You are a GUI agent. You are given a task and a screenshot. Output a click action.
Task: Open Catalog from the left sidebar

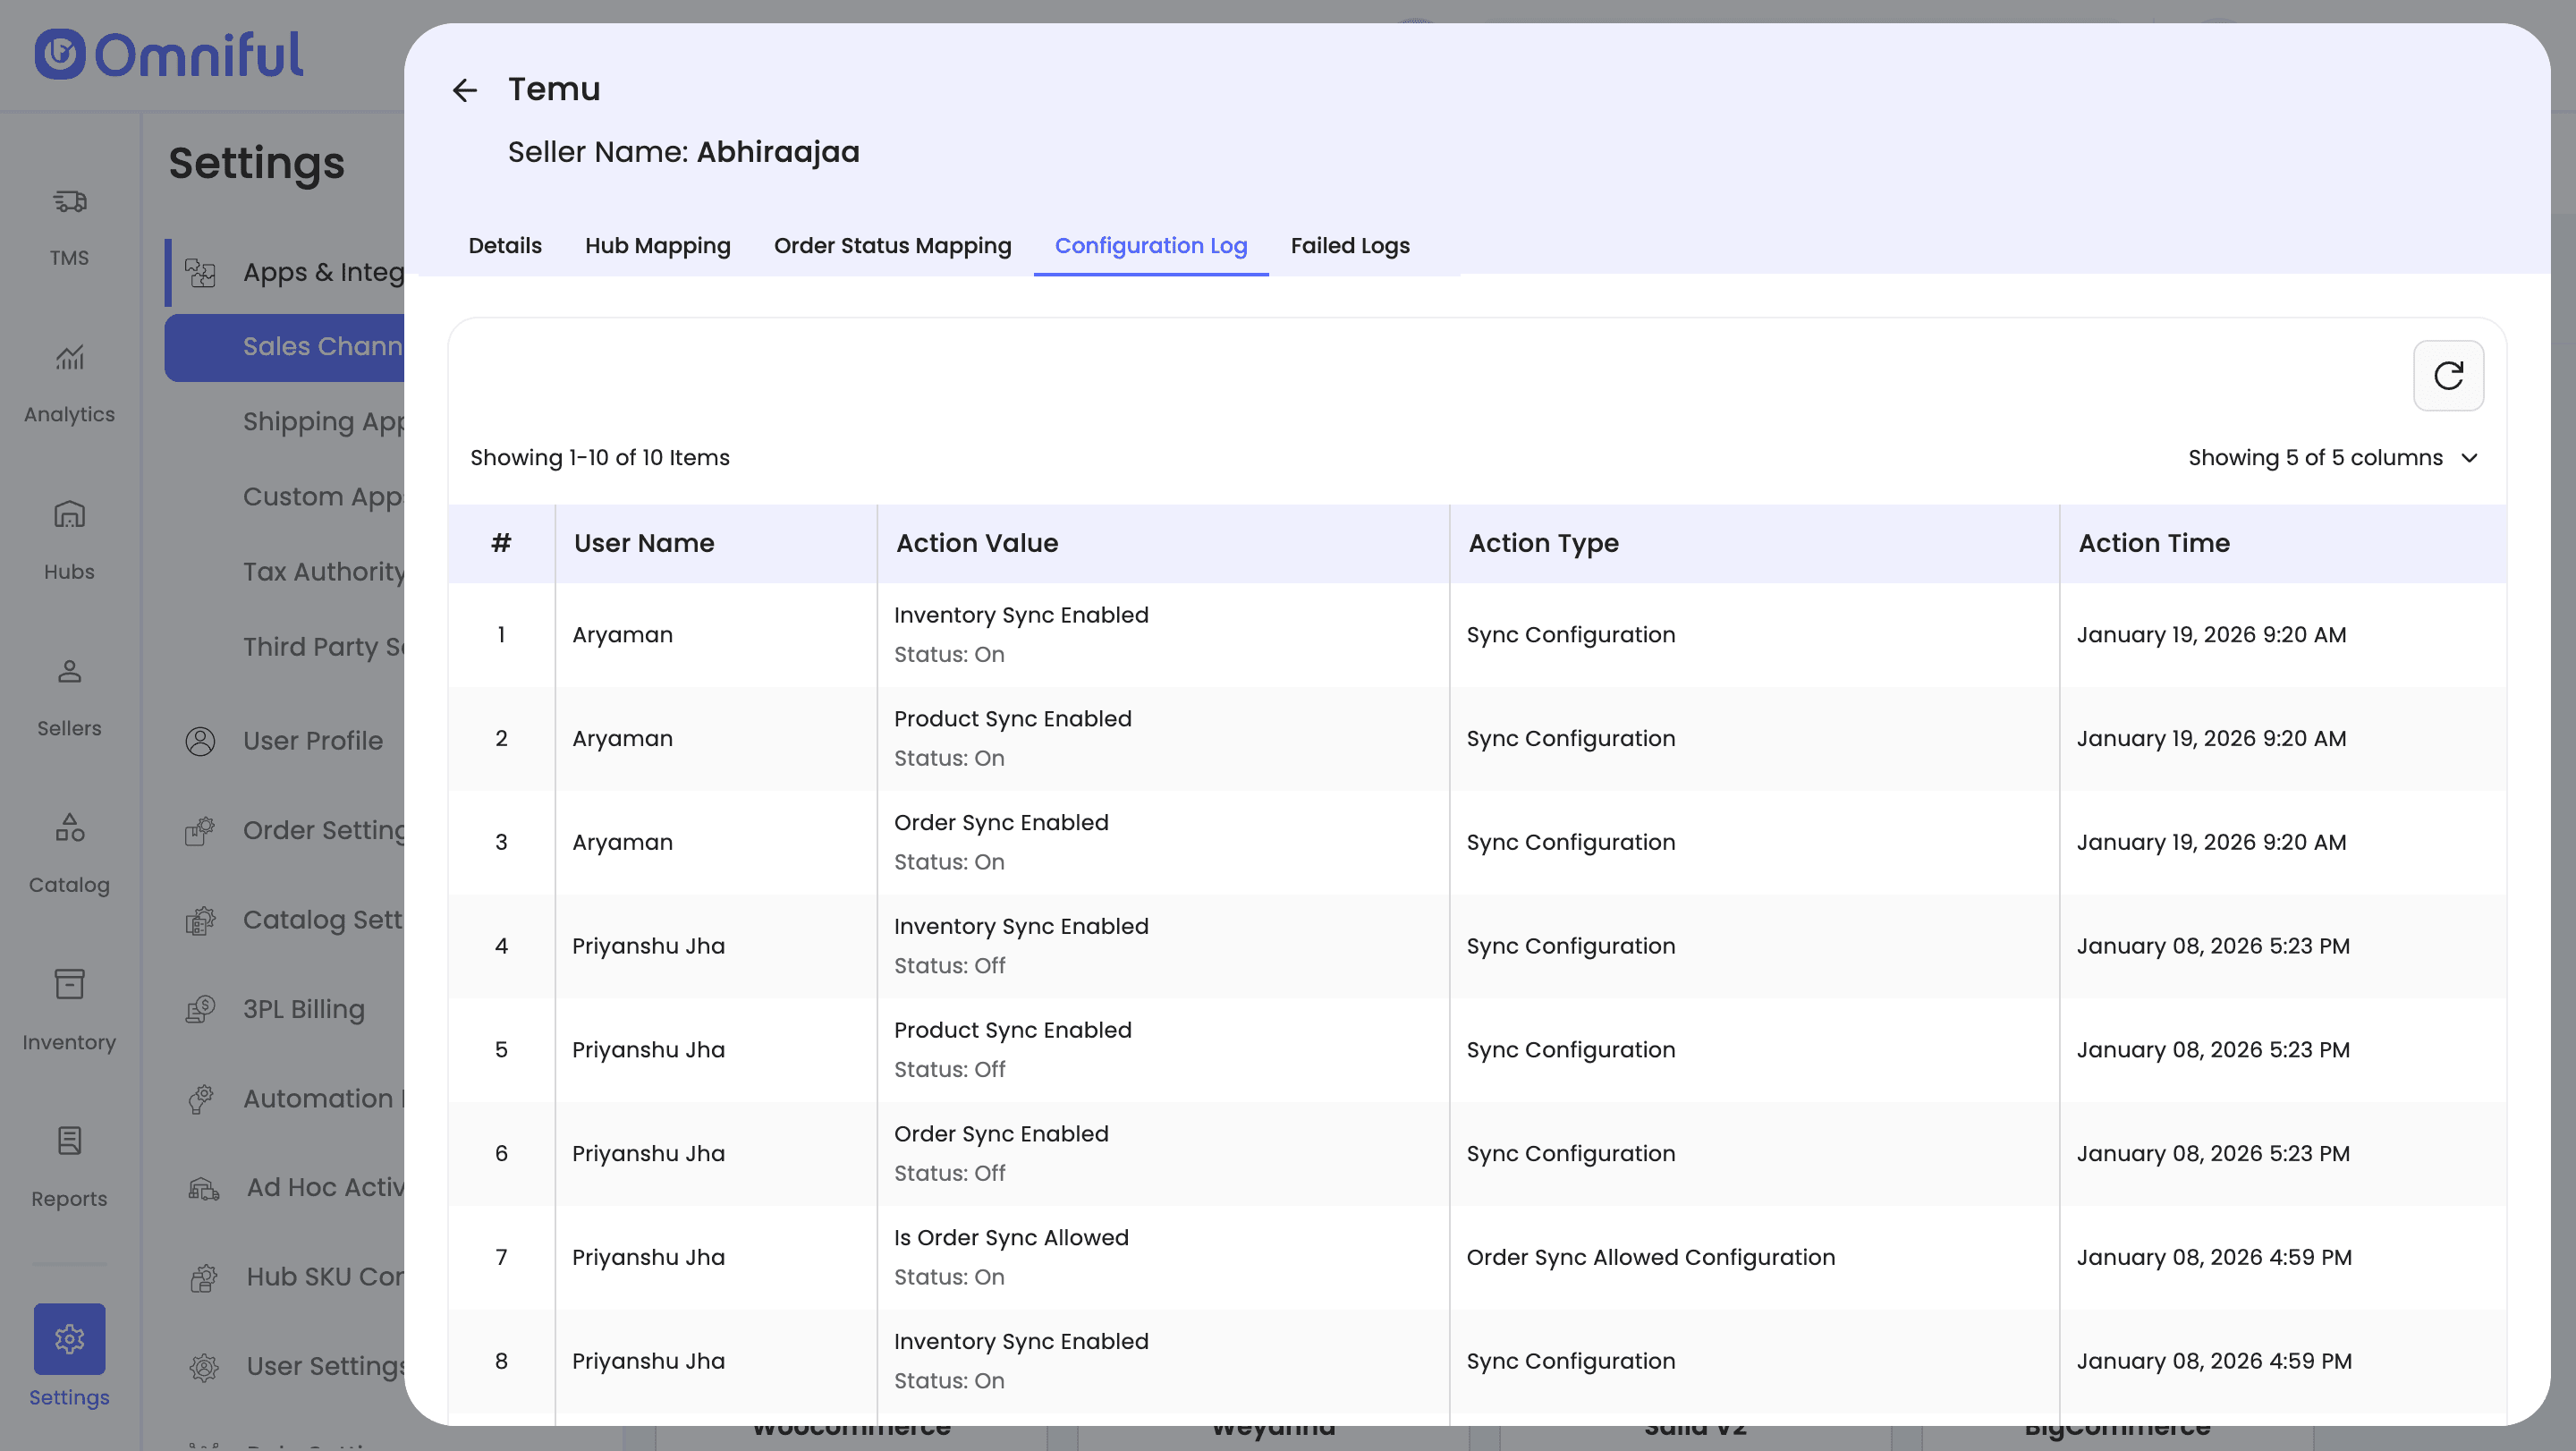coord(69,829)
